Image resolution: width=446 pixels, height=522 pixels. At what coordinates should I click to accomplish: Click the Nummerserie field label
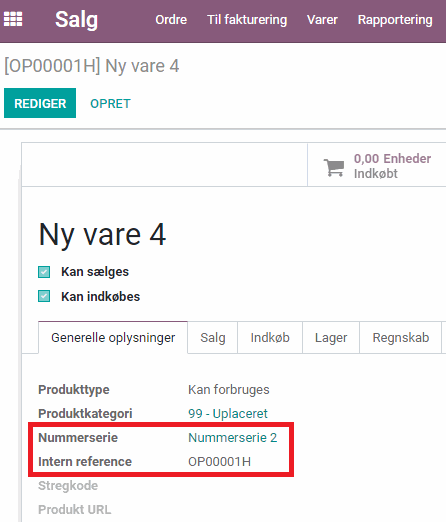[78, 437]
